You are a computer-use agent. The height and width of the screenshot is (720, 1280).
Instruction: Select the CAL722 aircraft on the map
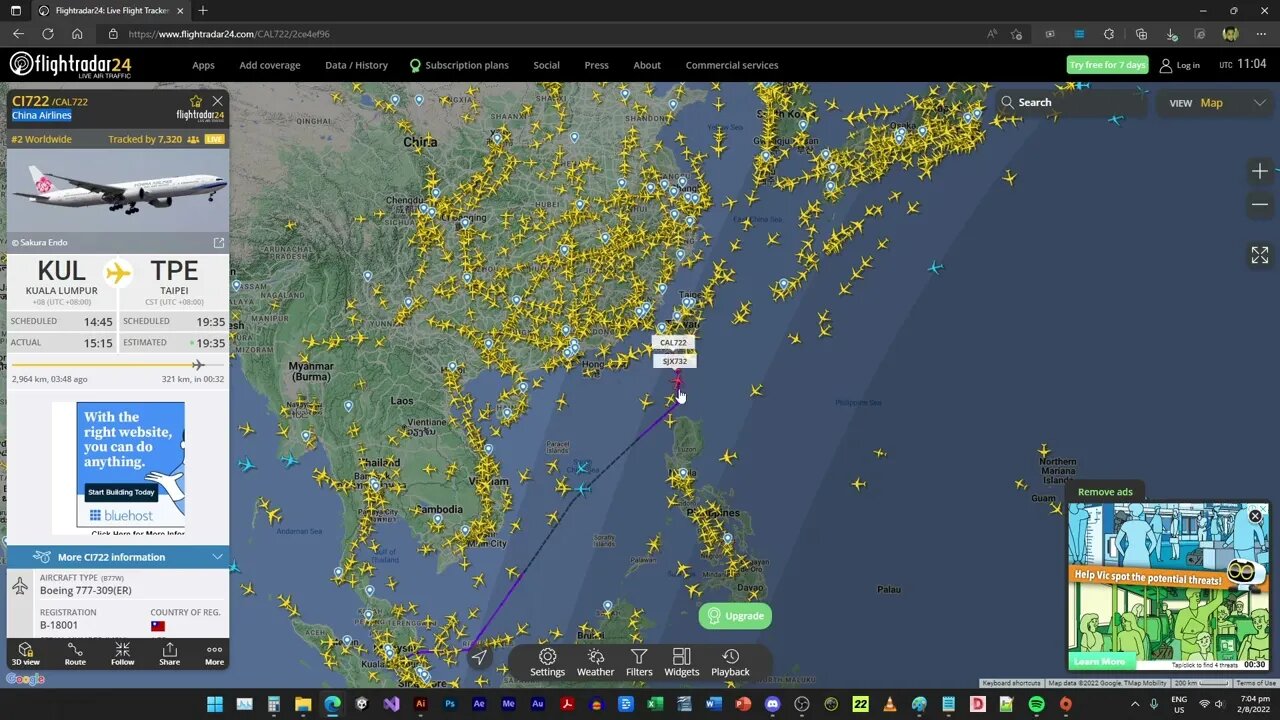tap(677, 380)
